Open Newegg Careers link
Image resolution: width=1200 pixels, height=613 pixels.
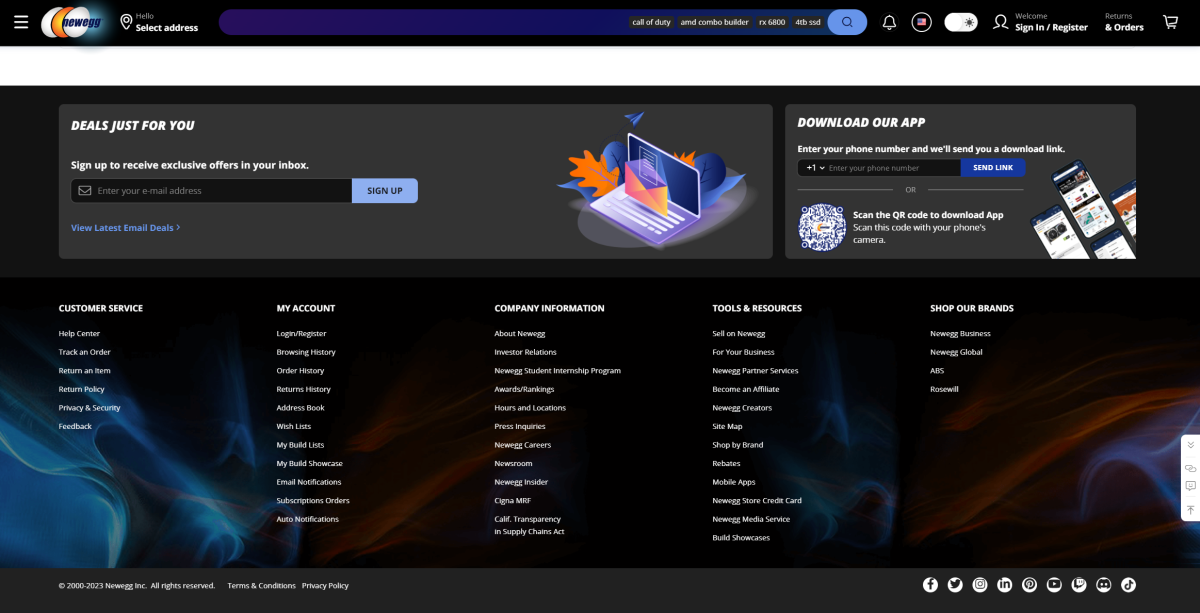(x=523, y=445)
